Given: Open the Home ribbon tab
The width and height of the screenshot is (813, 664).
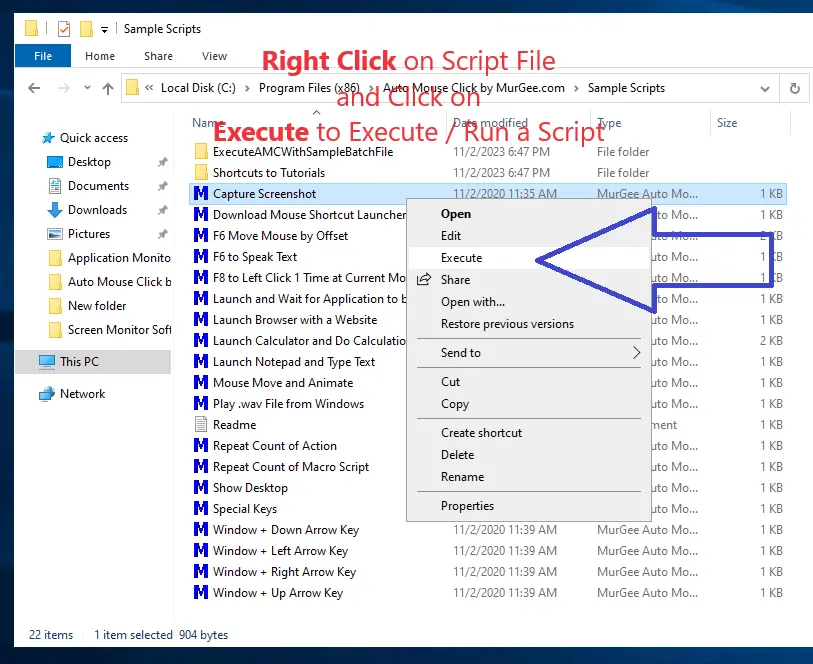Looking at the screenshot, I should tap(100, 56).
